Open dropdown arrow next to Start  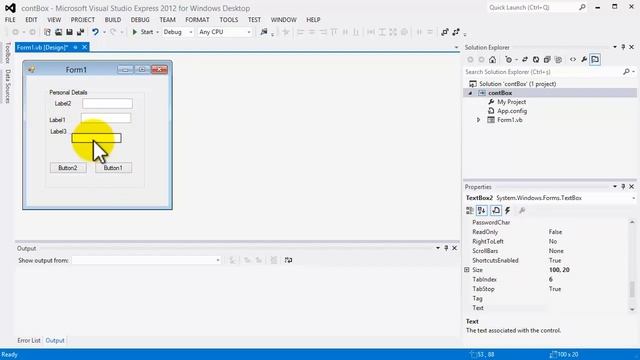pos(158,32)
